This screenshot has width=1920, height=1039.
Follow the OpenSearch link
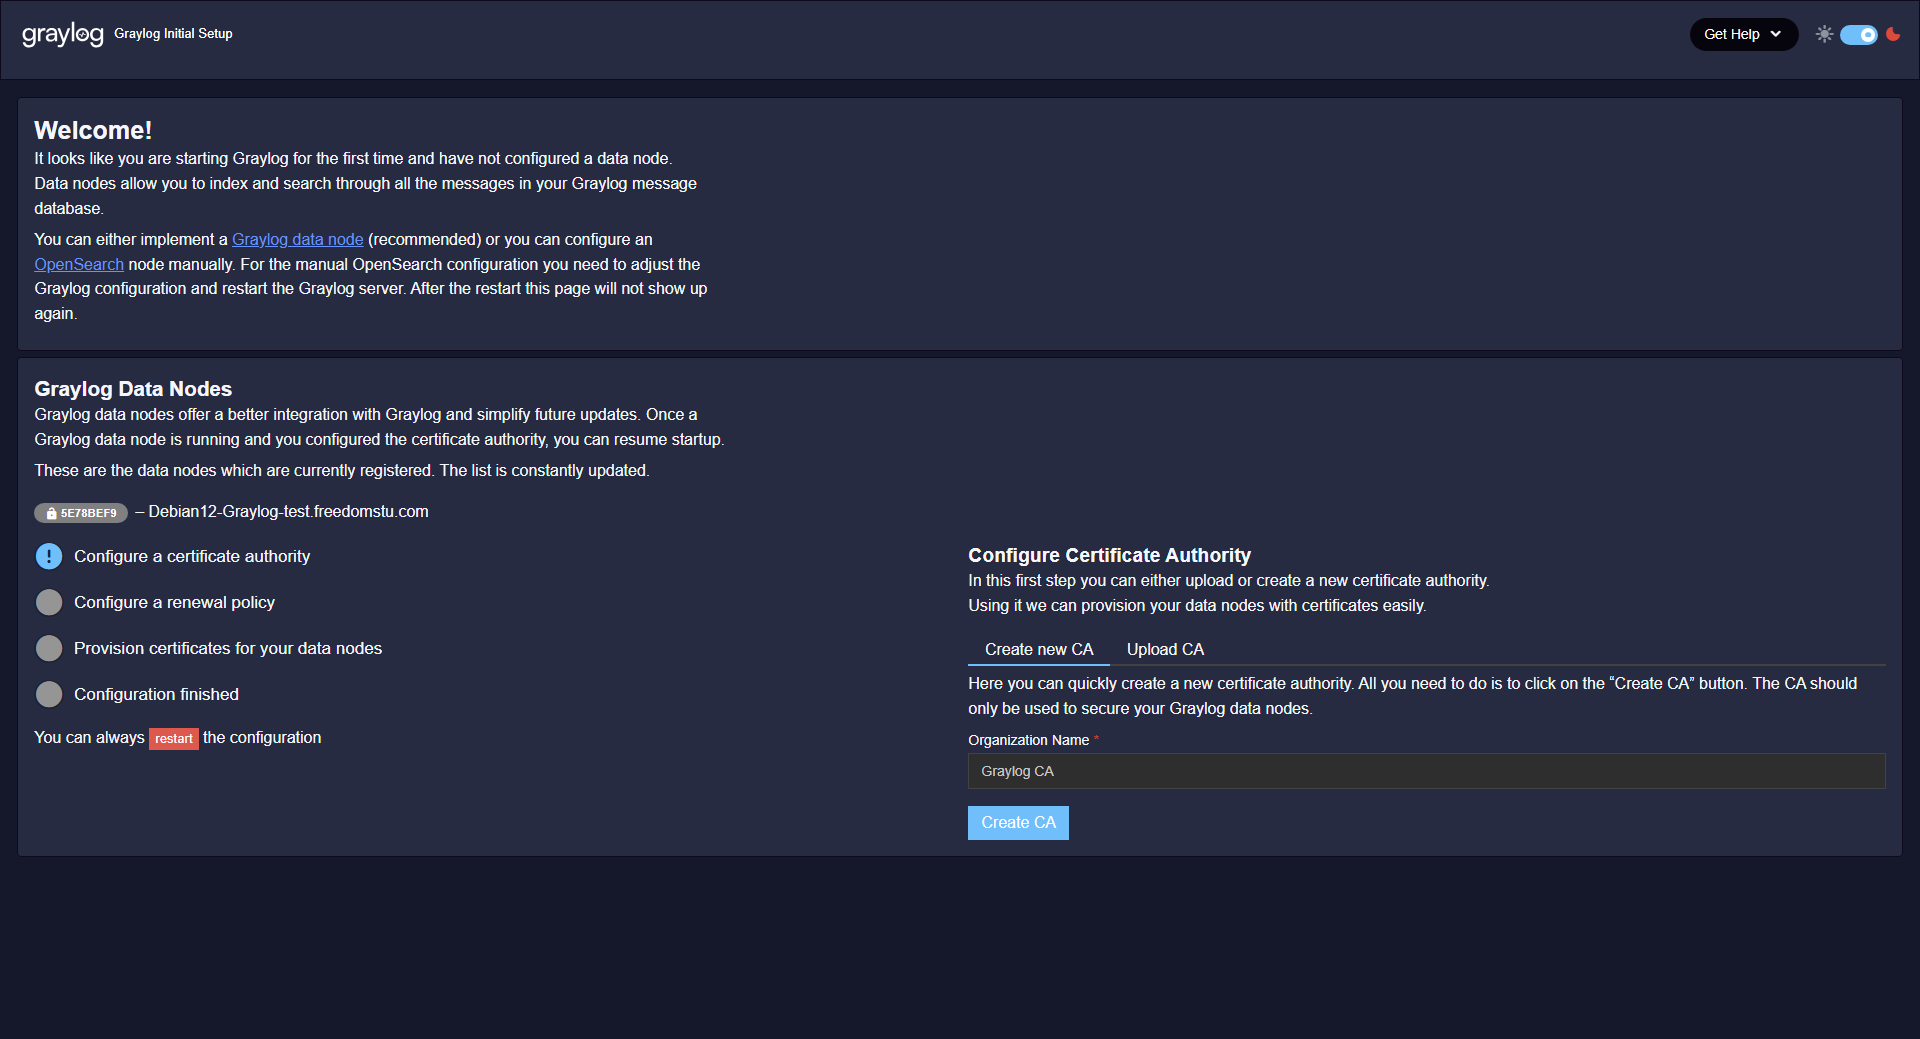point(79,265)
